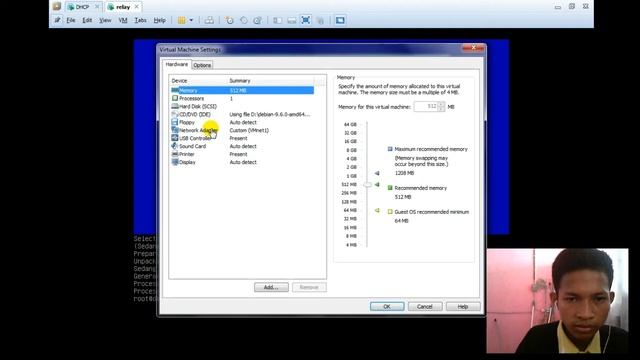640x360 pixels.
Task: Select the USB Controller device icon
Action: tap(175, 138)
